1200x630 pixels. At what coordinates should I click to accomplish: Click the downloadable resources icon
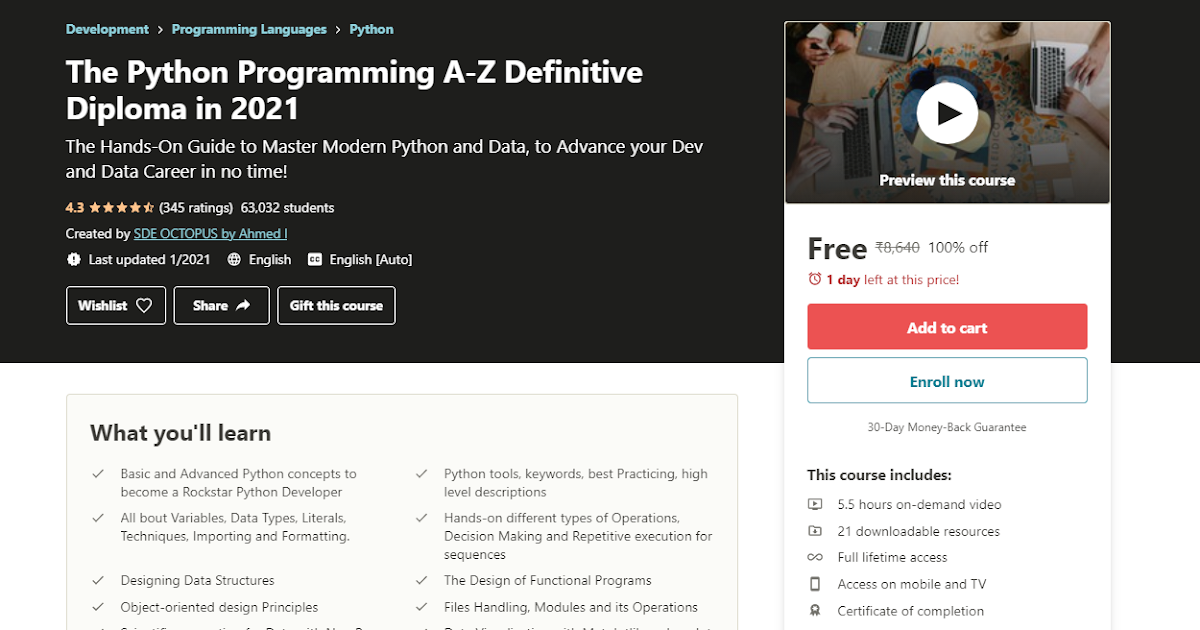816,531
